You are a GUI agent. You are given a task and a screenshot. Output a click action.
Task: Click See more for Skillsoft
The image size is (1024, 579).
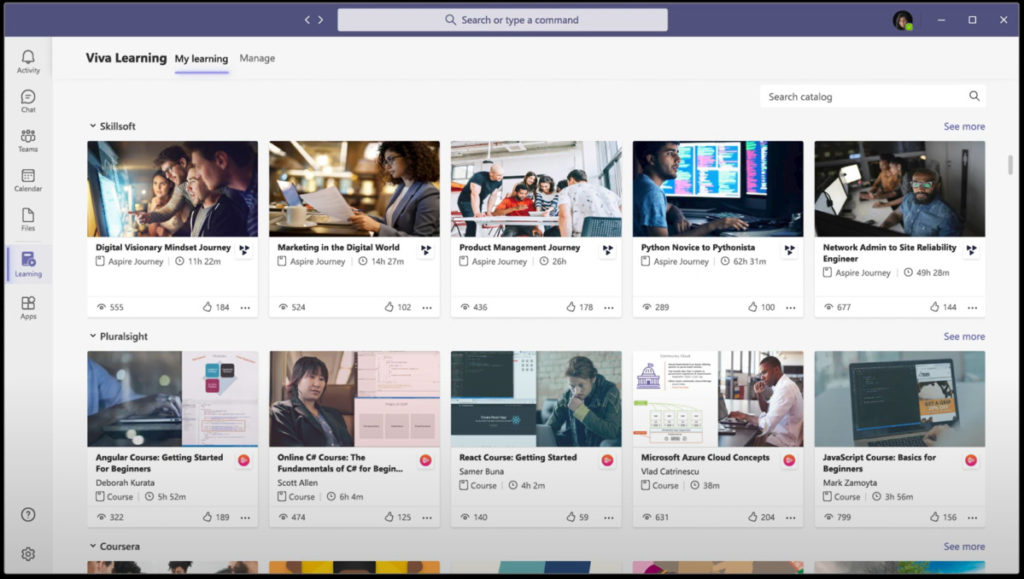coord(964,127)
